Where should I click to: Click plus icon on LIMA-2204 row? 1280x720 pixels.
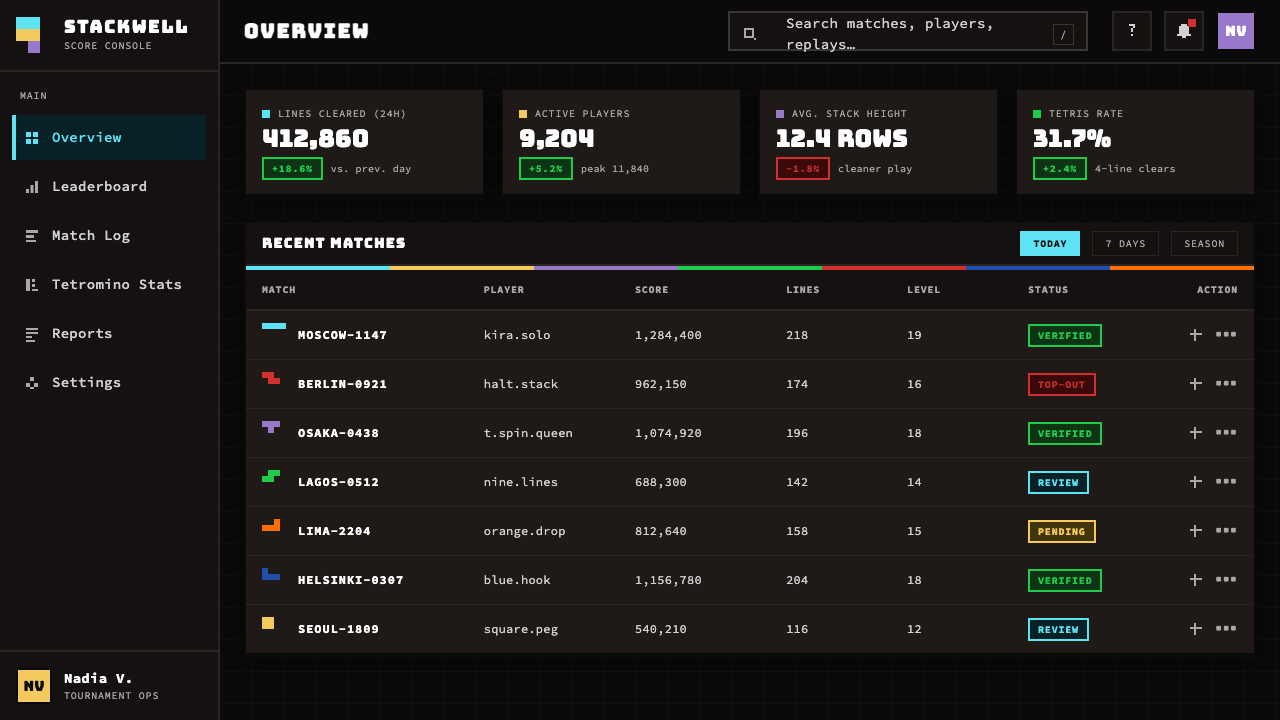click(x=1196, y=531)
